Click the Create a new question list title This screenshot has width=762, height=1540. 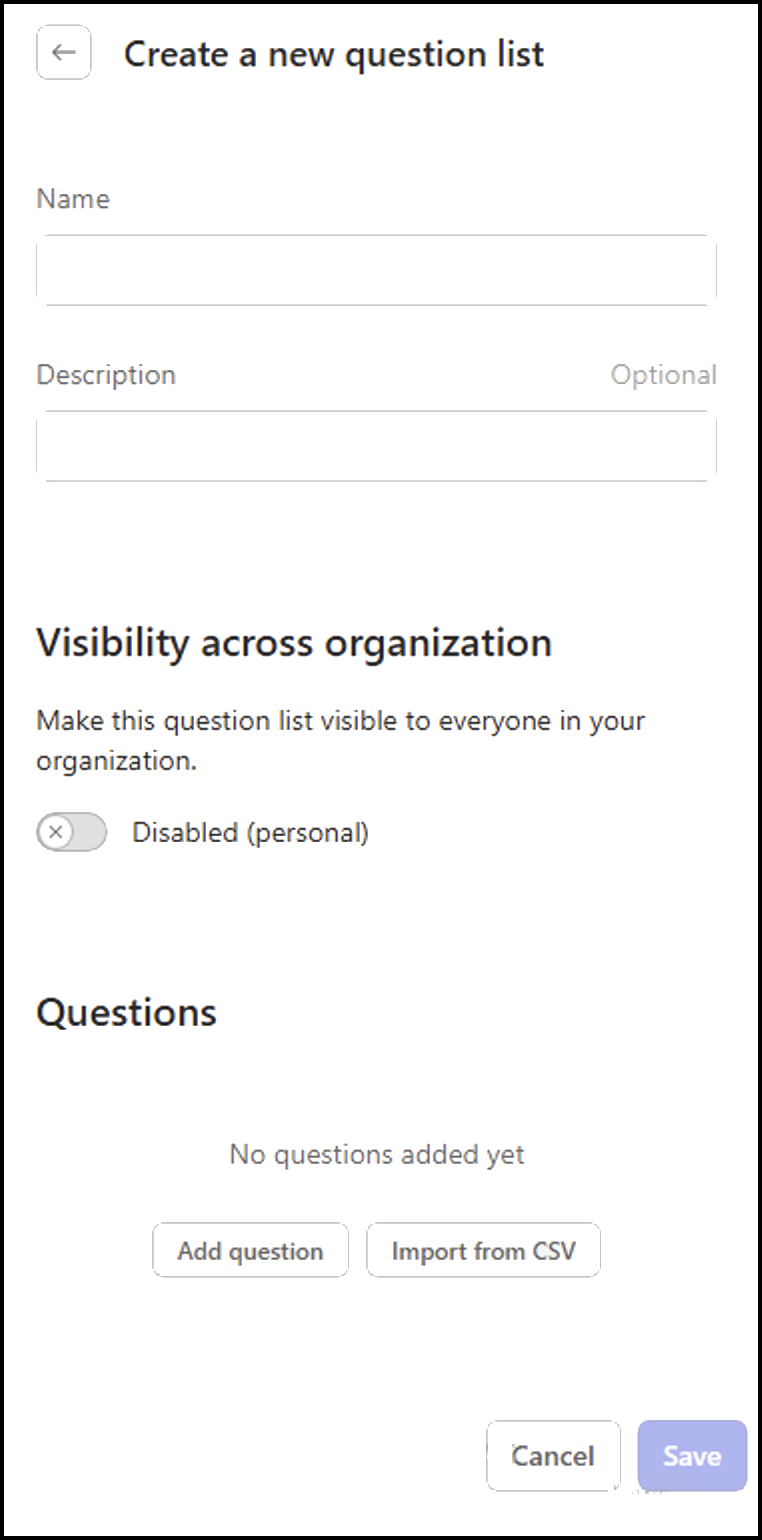334,54
